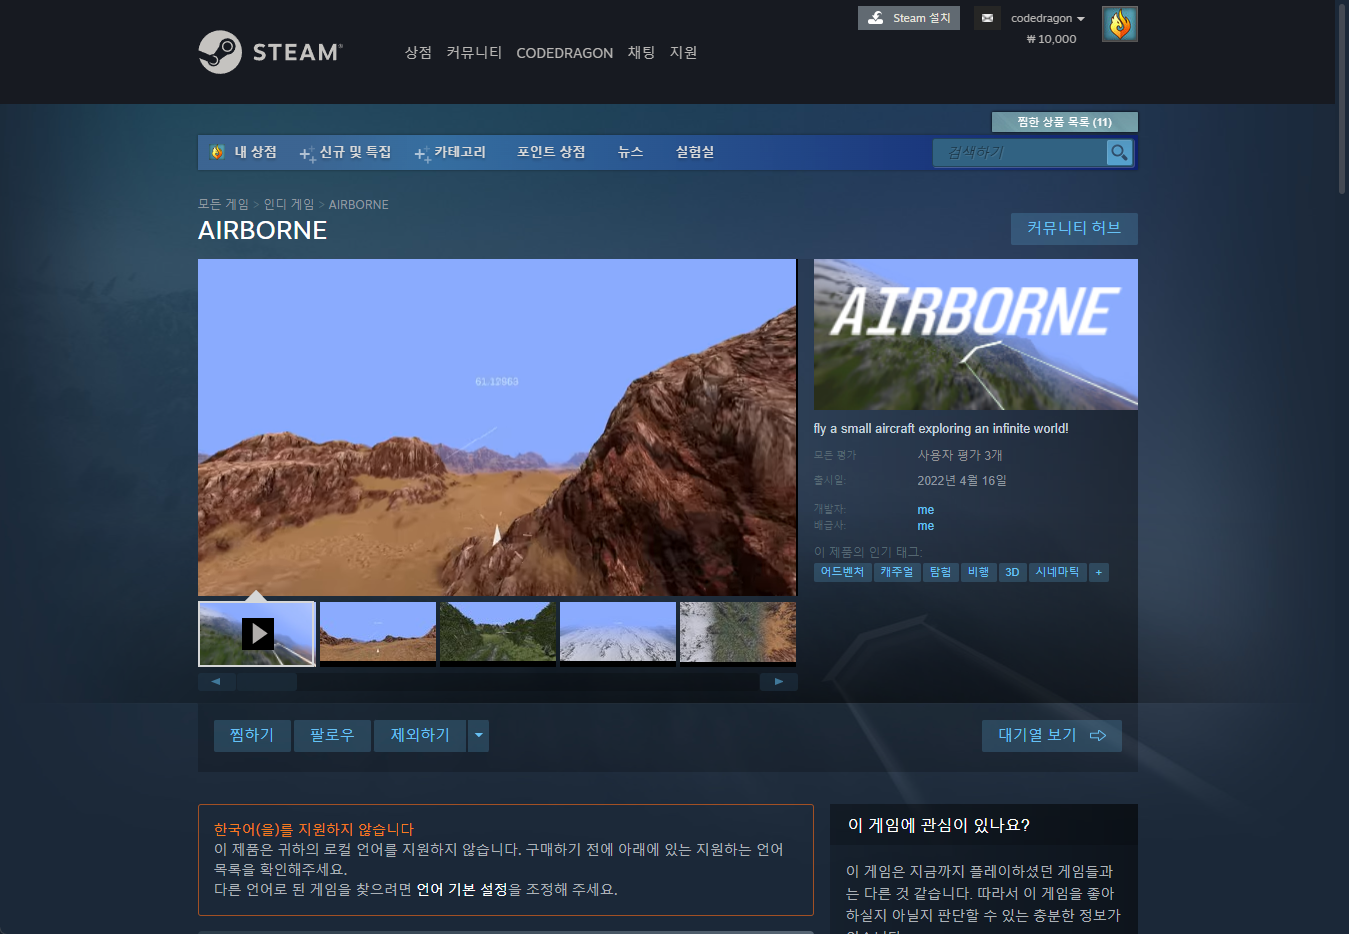Select the 탐험 tag

tap(940, 572)
